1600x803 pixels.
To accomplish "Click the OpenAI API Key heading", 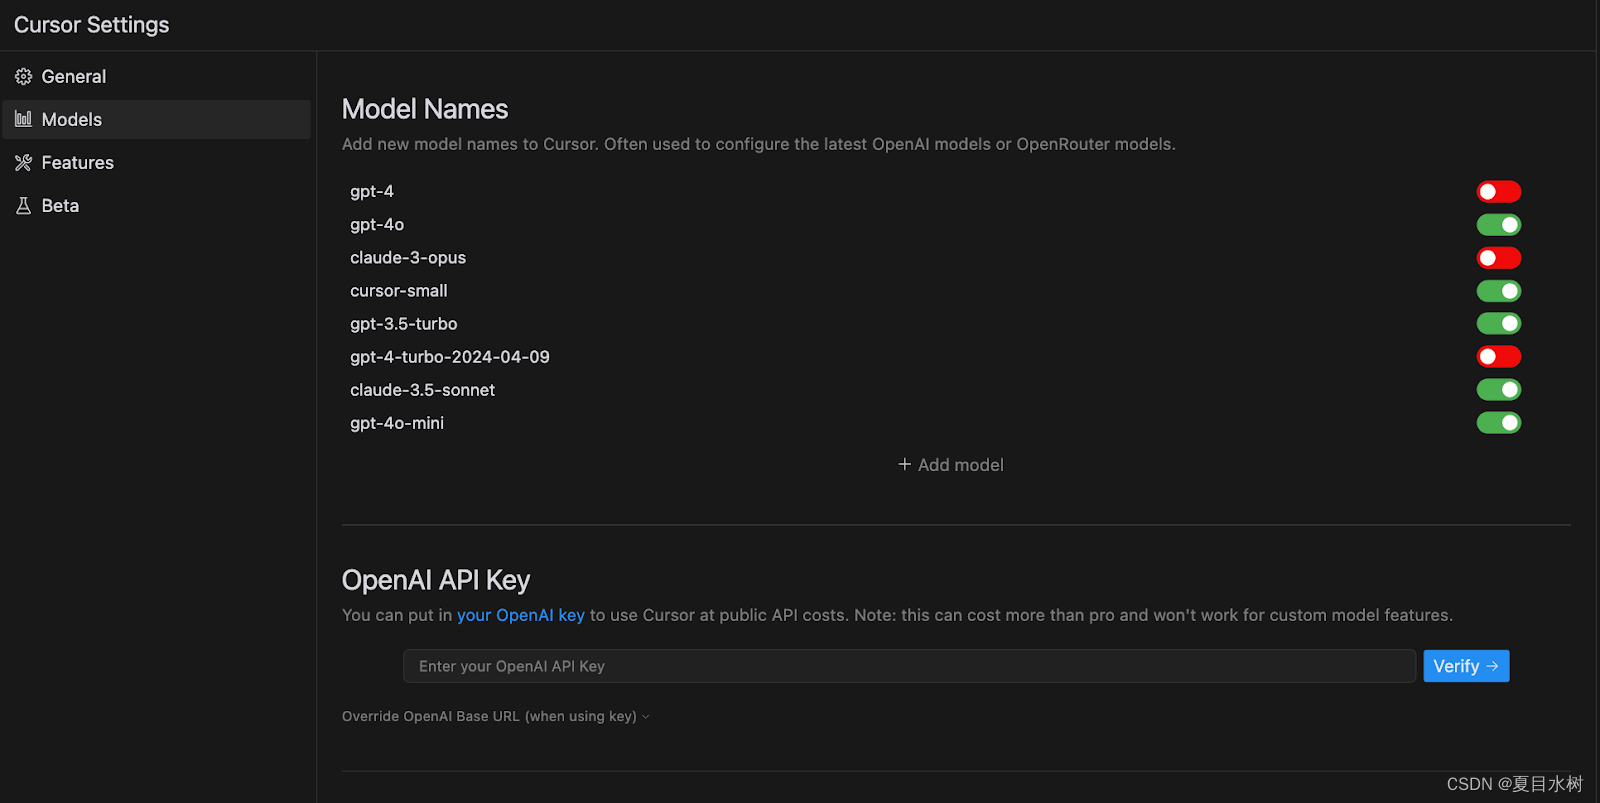I will pos(436,580).
